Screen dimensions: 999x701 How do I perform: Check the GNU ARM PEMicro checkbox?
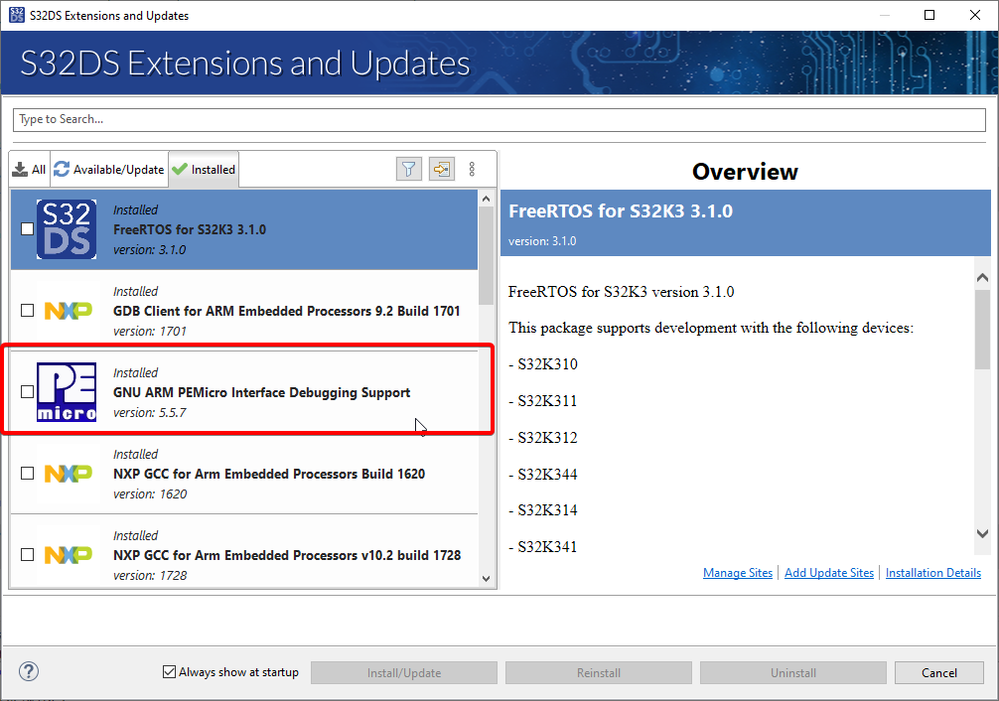(27, 392)
